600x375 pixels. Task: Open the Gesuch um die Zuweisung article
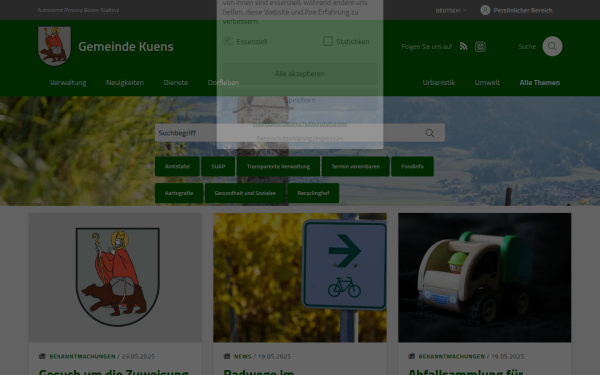tap(114, 372)
